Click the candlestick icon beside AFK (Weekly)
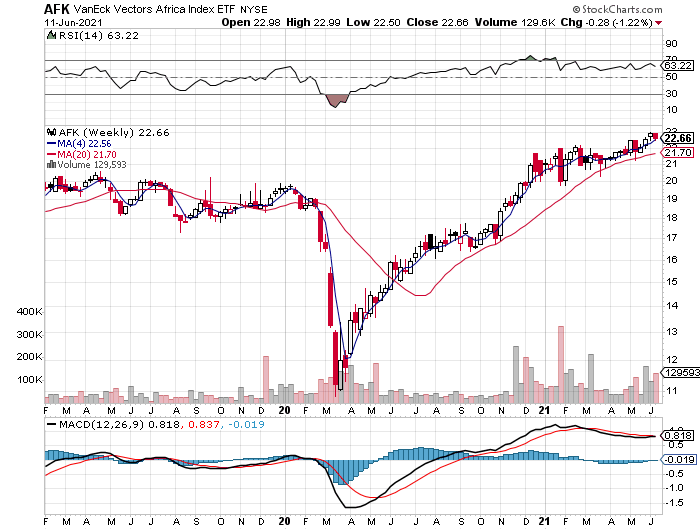 coord(51,132)
